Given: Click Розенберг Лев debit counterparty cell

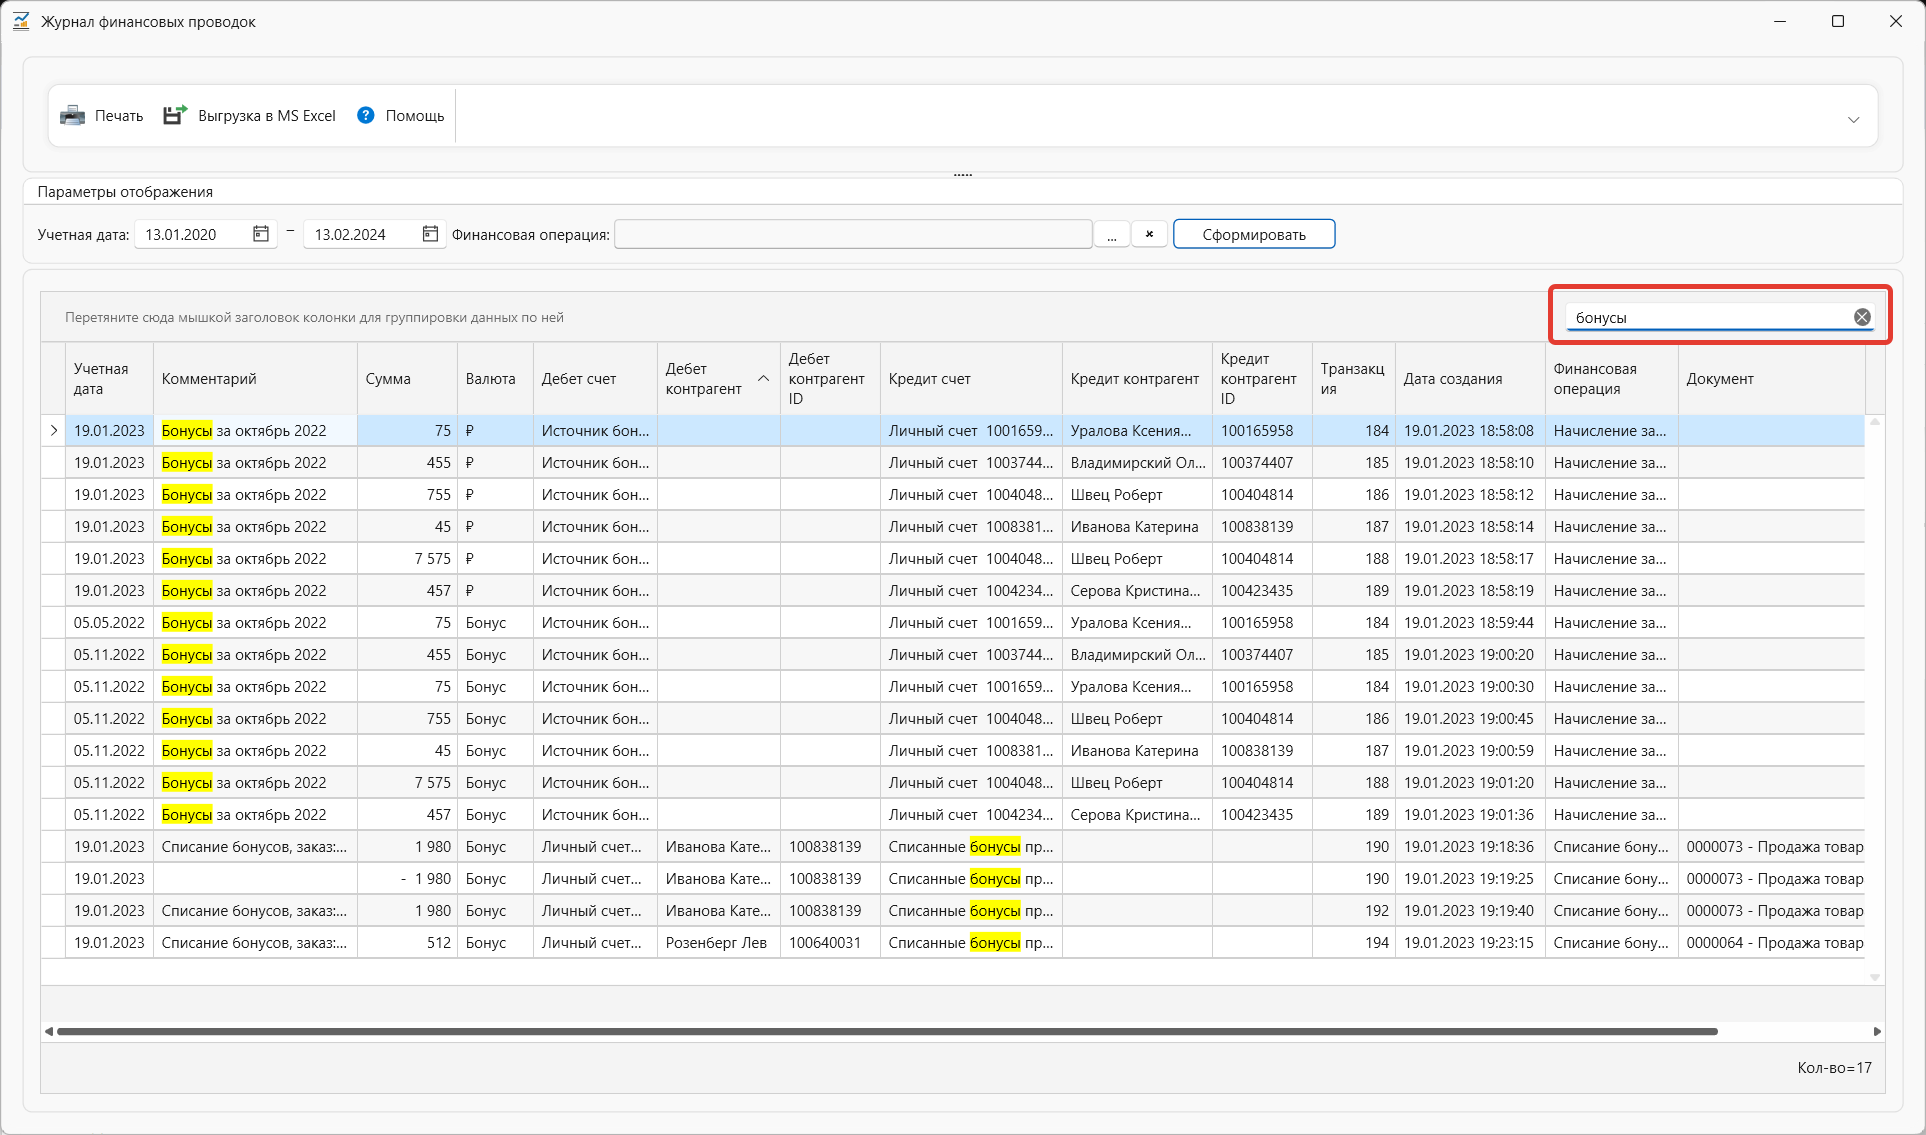Looking at the screenshot, I should click(x=718, y=943).
